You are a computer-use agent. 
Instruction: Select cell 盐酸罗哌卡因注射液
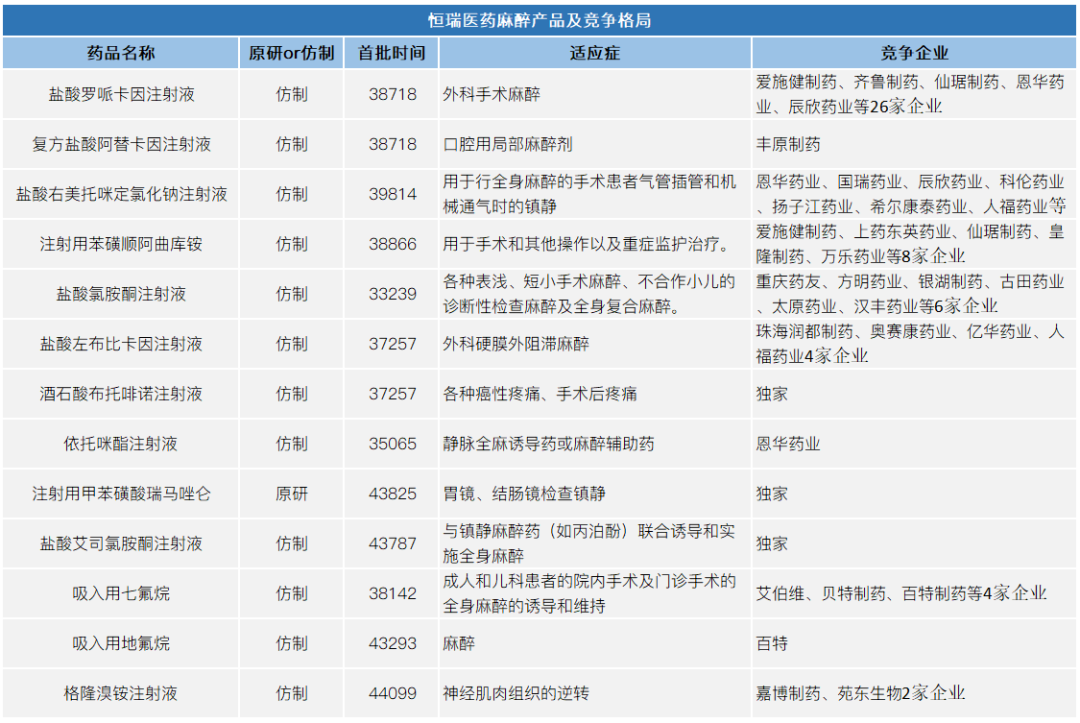[121, 94]
